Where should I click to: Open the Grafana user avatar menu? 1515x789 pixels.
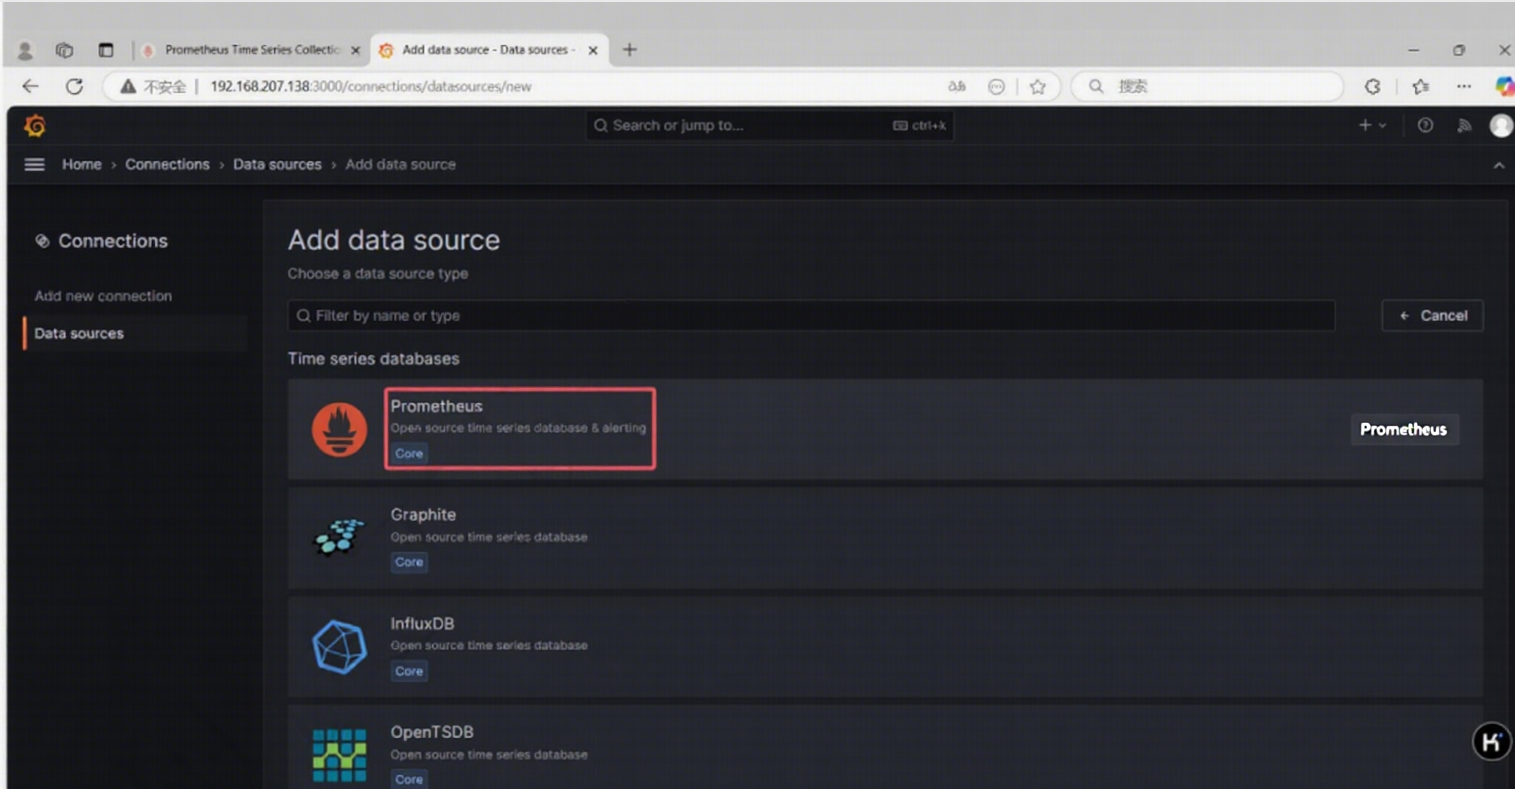(1500, 125)
